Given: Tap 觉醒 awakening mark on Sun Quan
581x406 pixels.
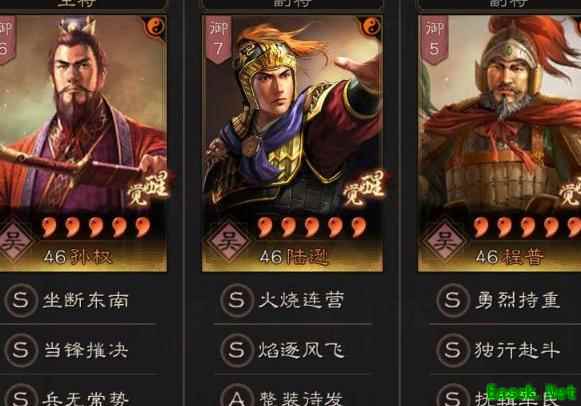Looking at the screenshot, I should (147, 189).
